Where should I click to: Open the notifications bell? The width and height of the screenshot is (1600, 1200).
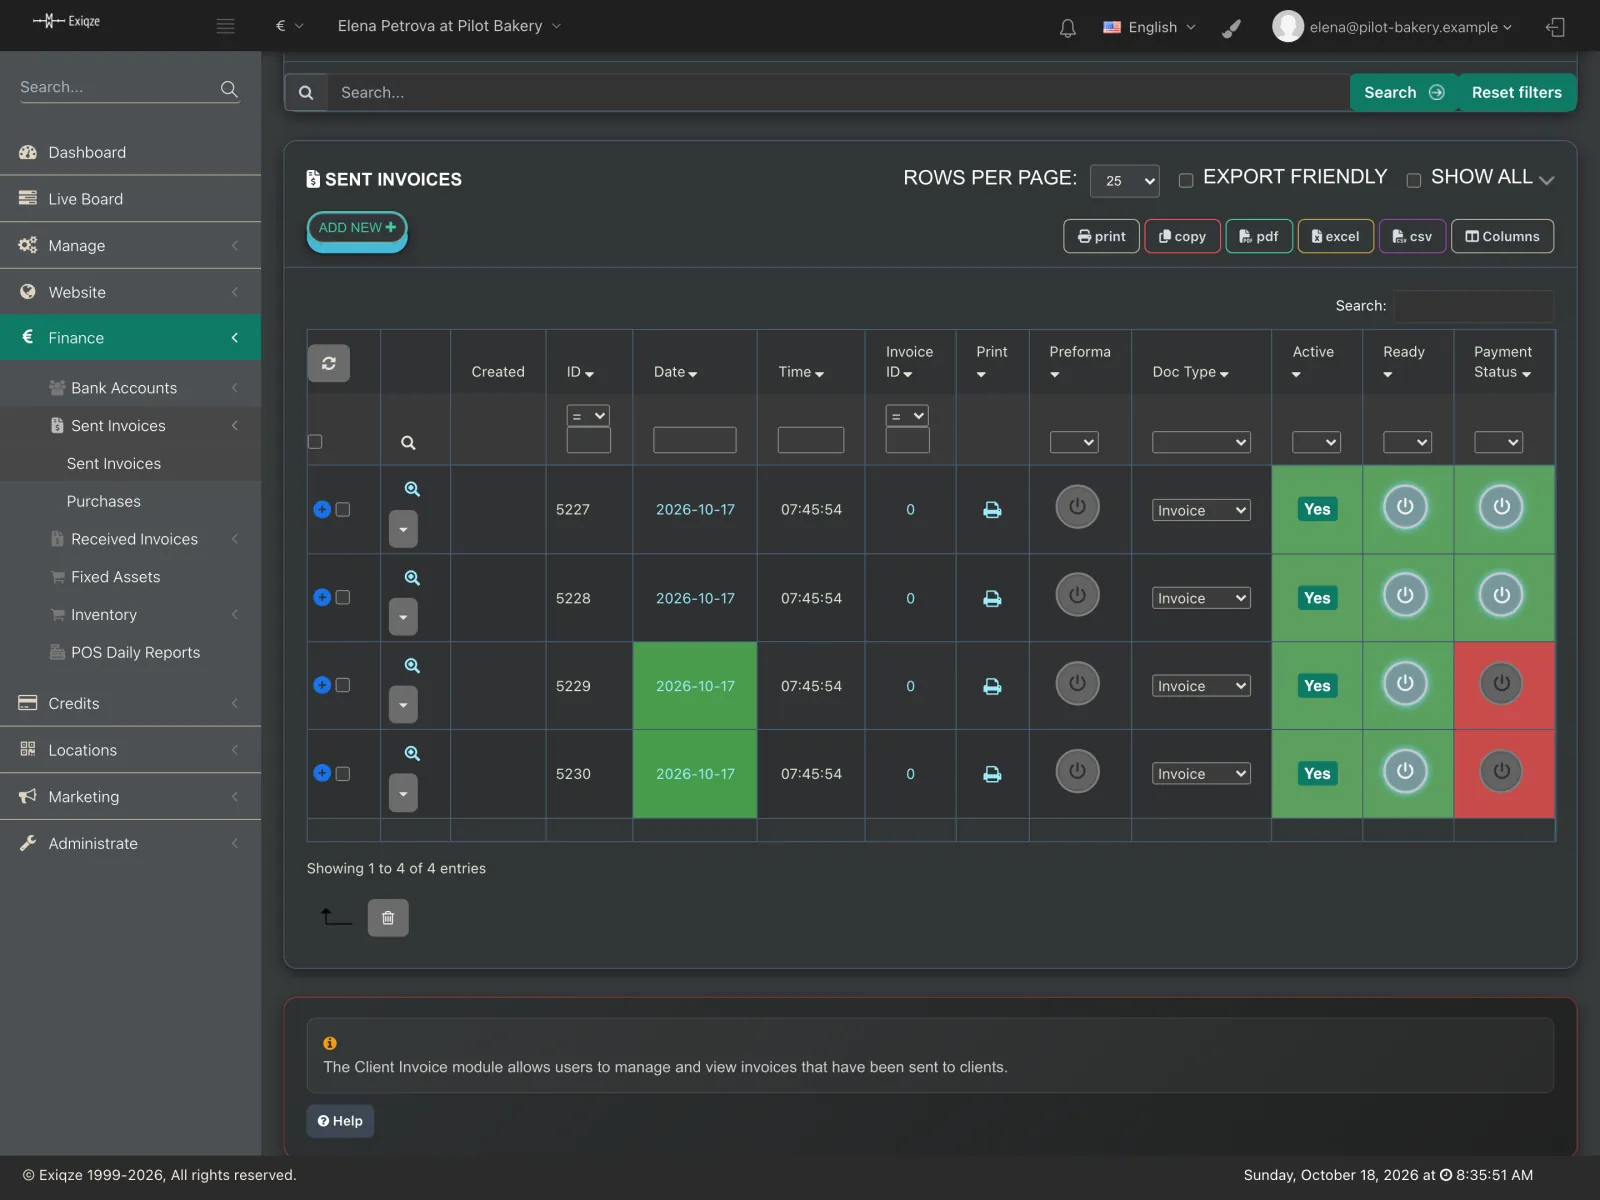pyautogui.click(x=1068, y=28)
